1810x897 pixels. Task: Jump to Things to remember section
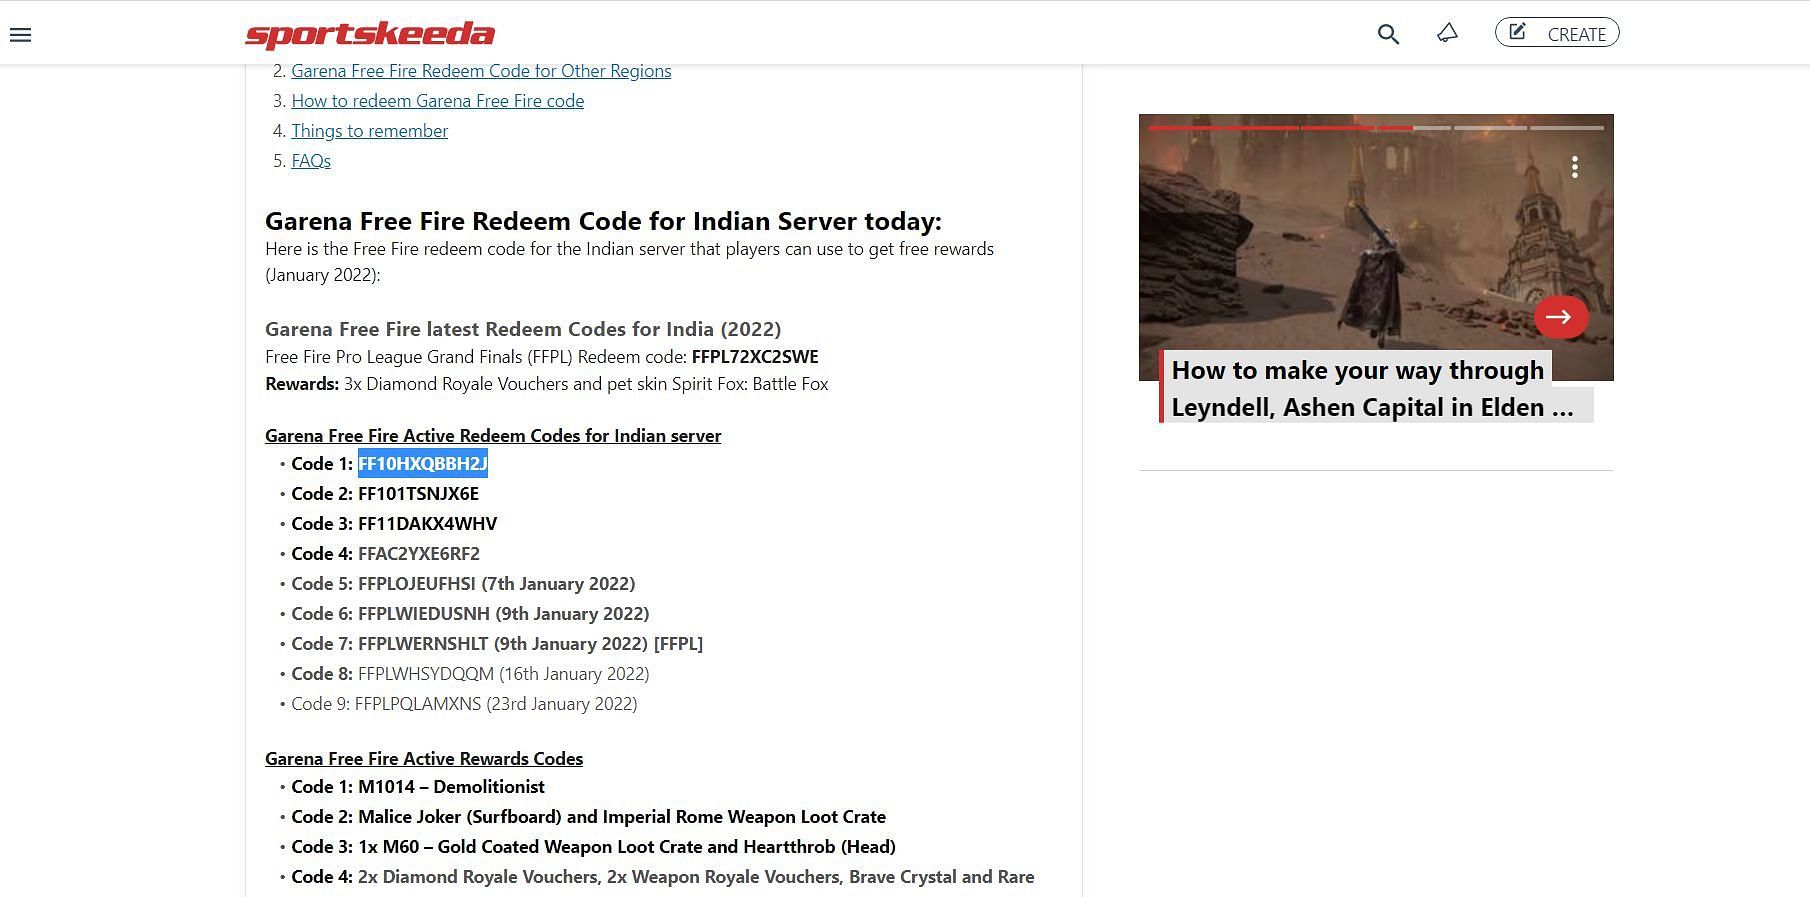369,131
